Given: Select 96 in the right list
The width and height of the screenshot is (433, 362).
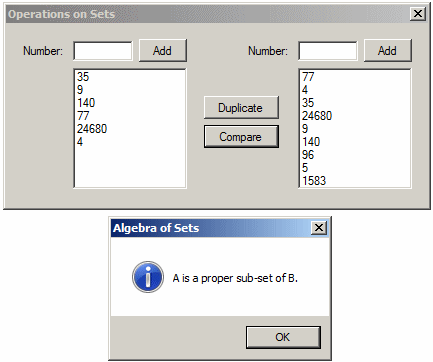Looking at the screenshot, I should click(x=308, y=155).
